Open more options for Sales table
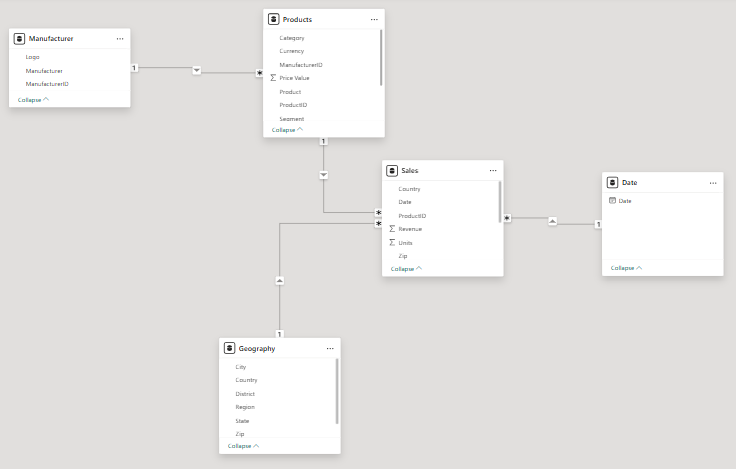Image resolution: width=736 pixels, height=469 pixels. 493,171
